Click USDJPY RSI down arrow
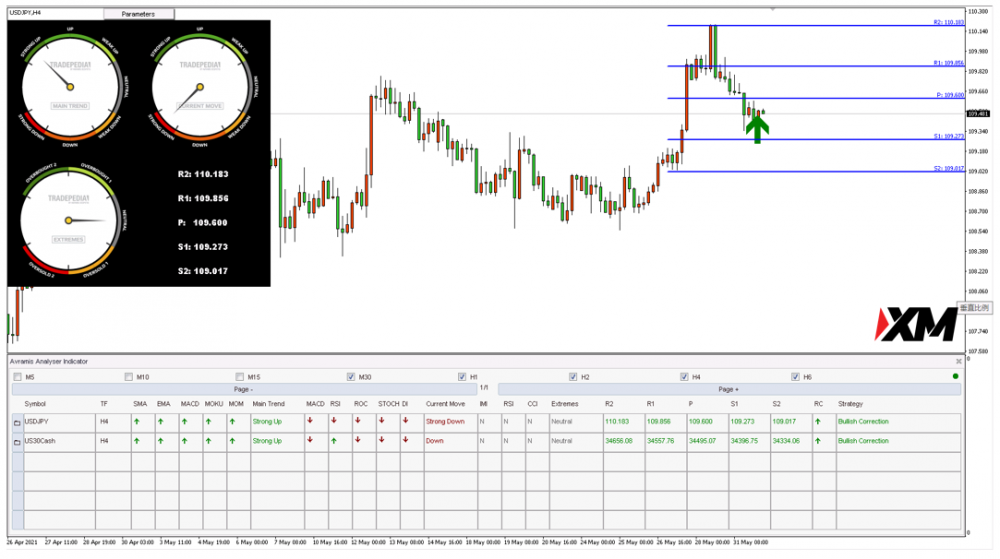The width and height of the screenshot is (1000, 559). pyautogui.click(x=334, y=421)
